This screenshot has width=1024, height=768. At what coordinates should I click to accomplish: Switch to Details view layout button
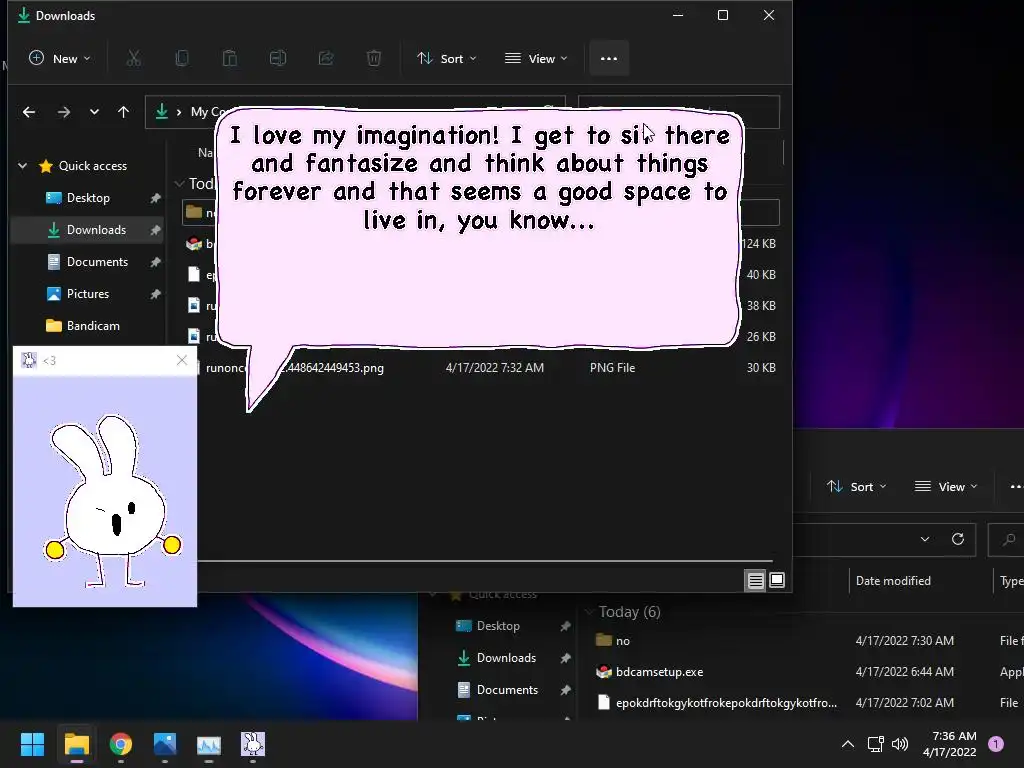[756, 580]
